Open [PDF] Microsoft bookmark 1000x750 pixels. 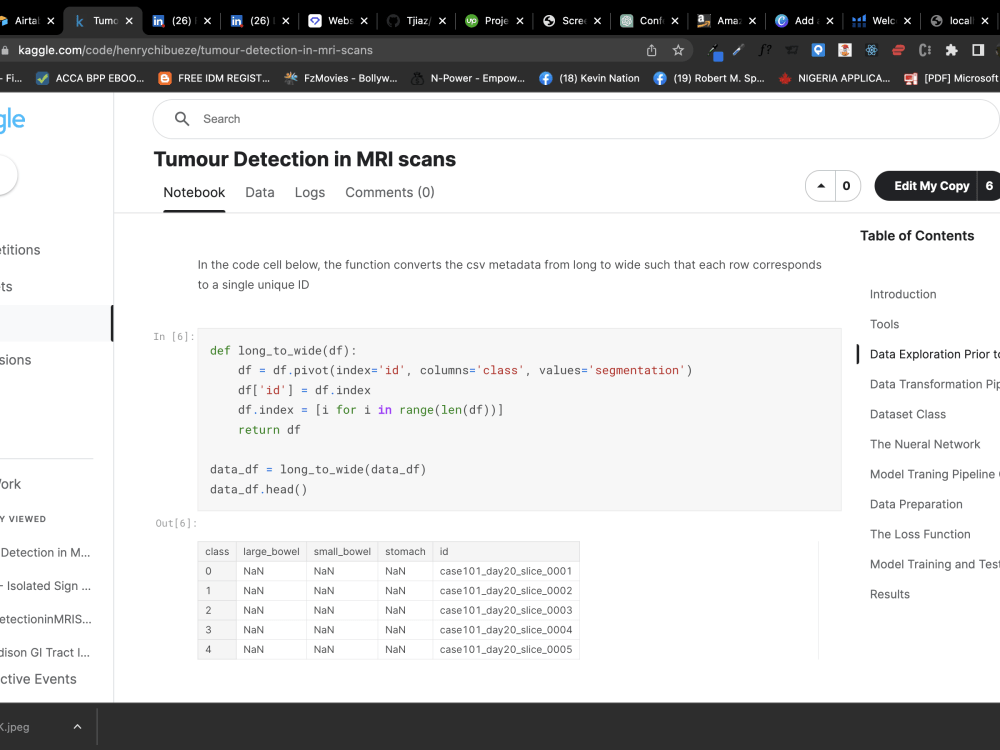click(x=952, y=78)
